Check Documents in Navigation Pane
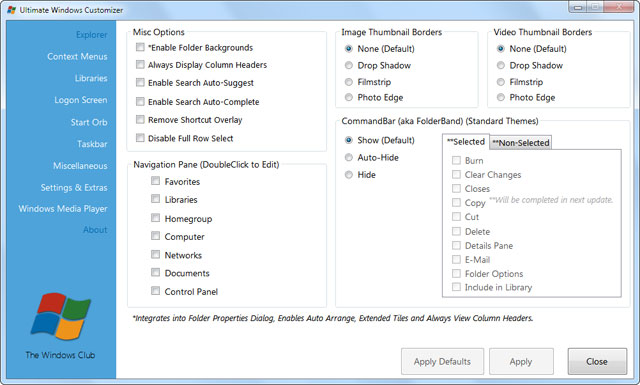 coord(155,272)
